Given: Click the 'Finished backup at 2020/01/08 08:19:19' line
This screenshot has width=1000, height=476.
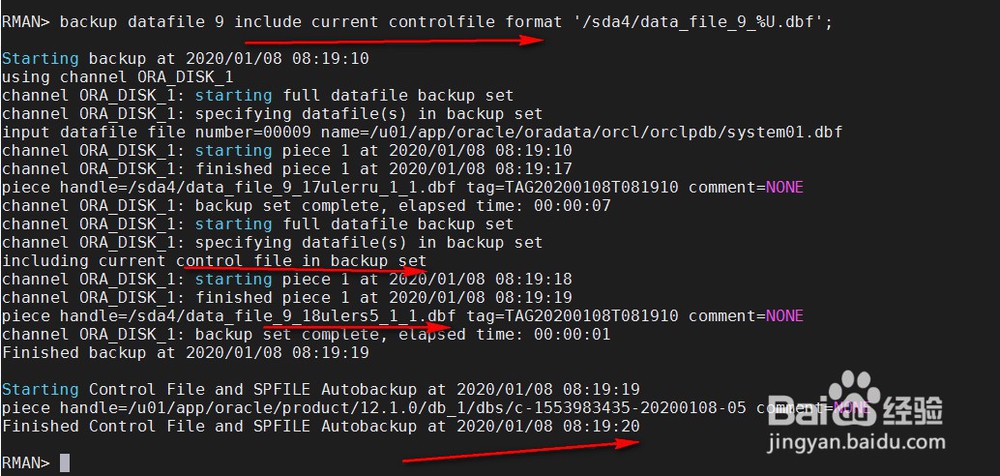Looking at the screenshot, I should pyautogui.click(x=185, y=353).
